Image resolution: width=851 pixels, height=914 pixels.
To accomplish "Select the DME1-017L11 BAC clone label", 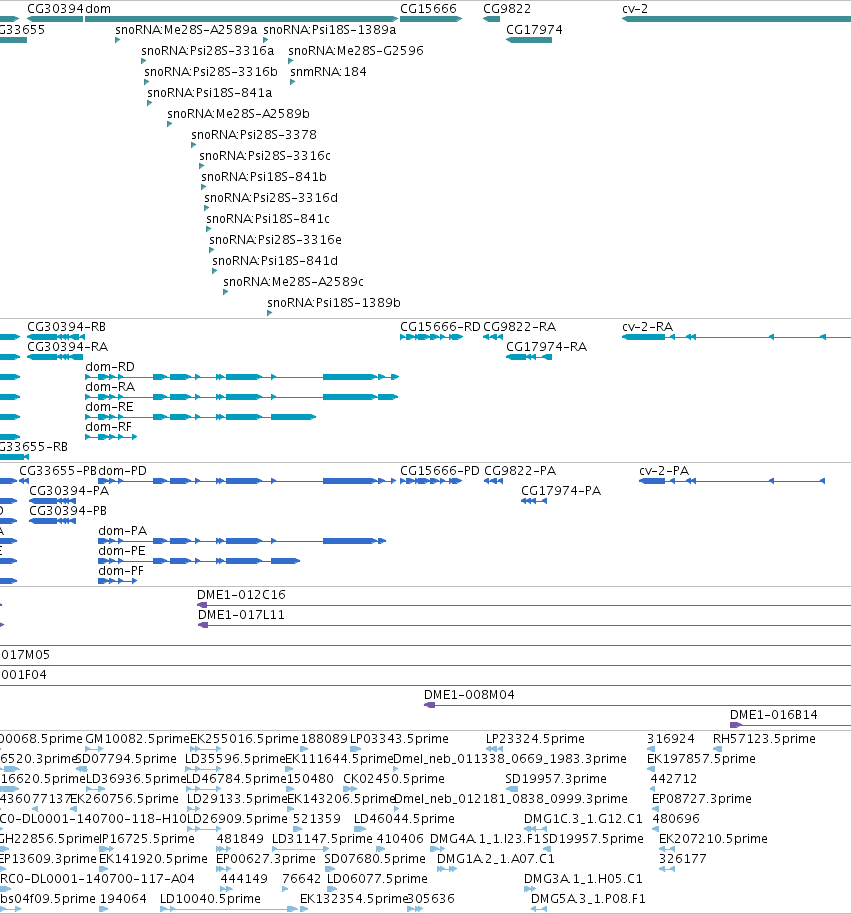I will click(241, 614).
